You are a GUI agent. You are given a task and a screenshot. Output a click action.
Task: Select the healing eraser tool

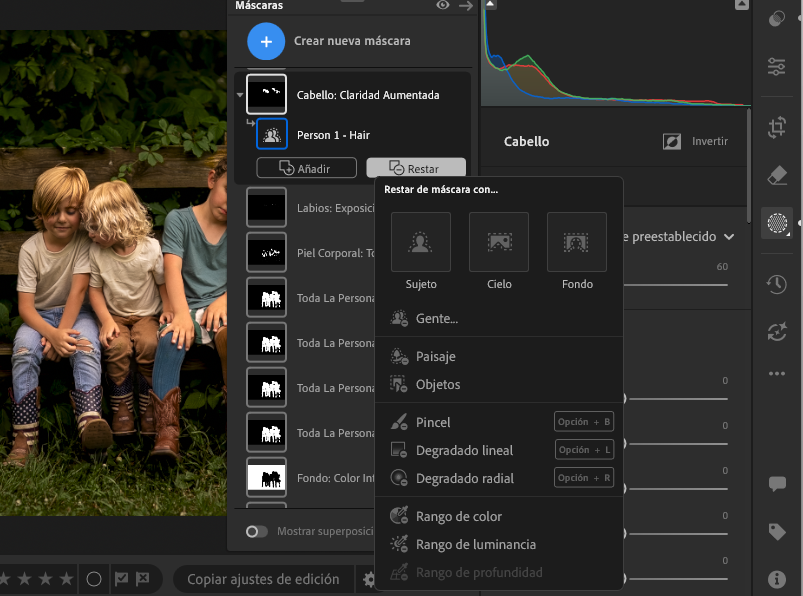pos(777,176)
